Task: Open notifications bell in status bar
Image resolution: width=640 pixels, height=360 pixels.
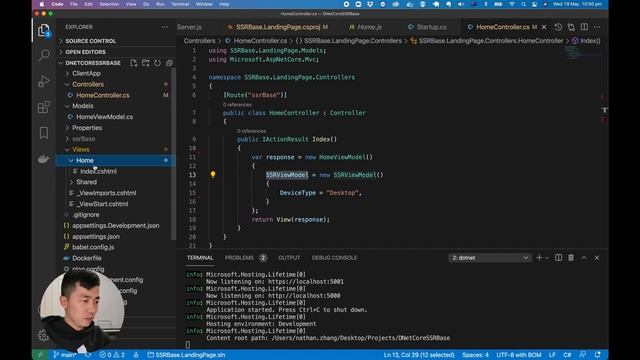Action: pos(598,355)
